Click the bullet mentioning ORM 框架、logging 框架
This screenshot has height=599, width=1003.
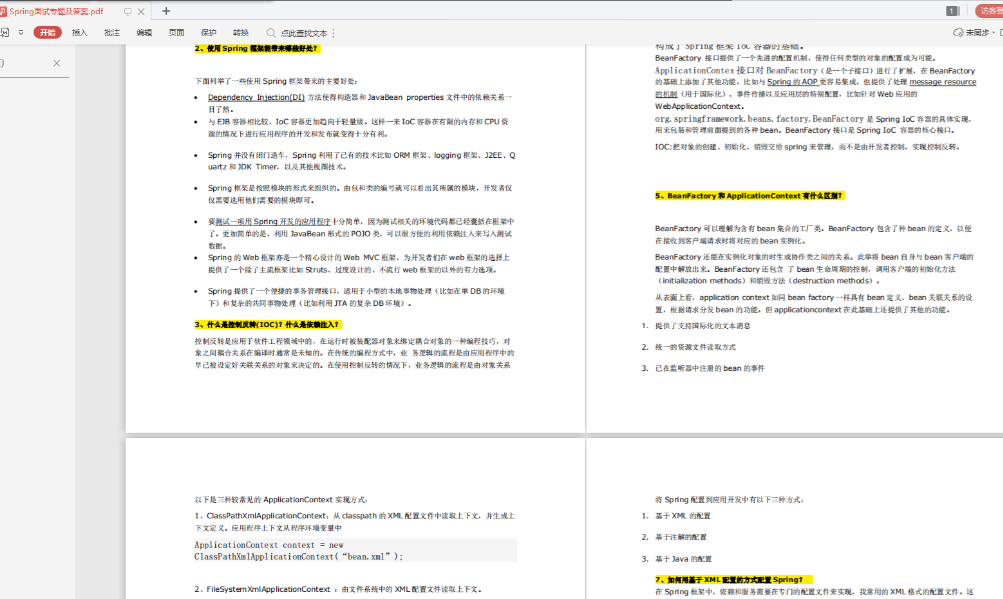361,161
